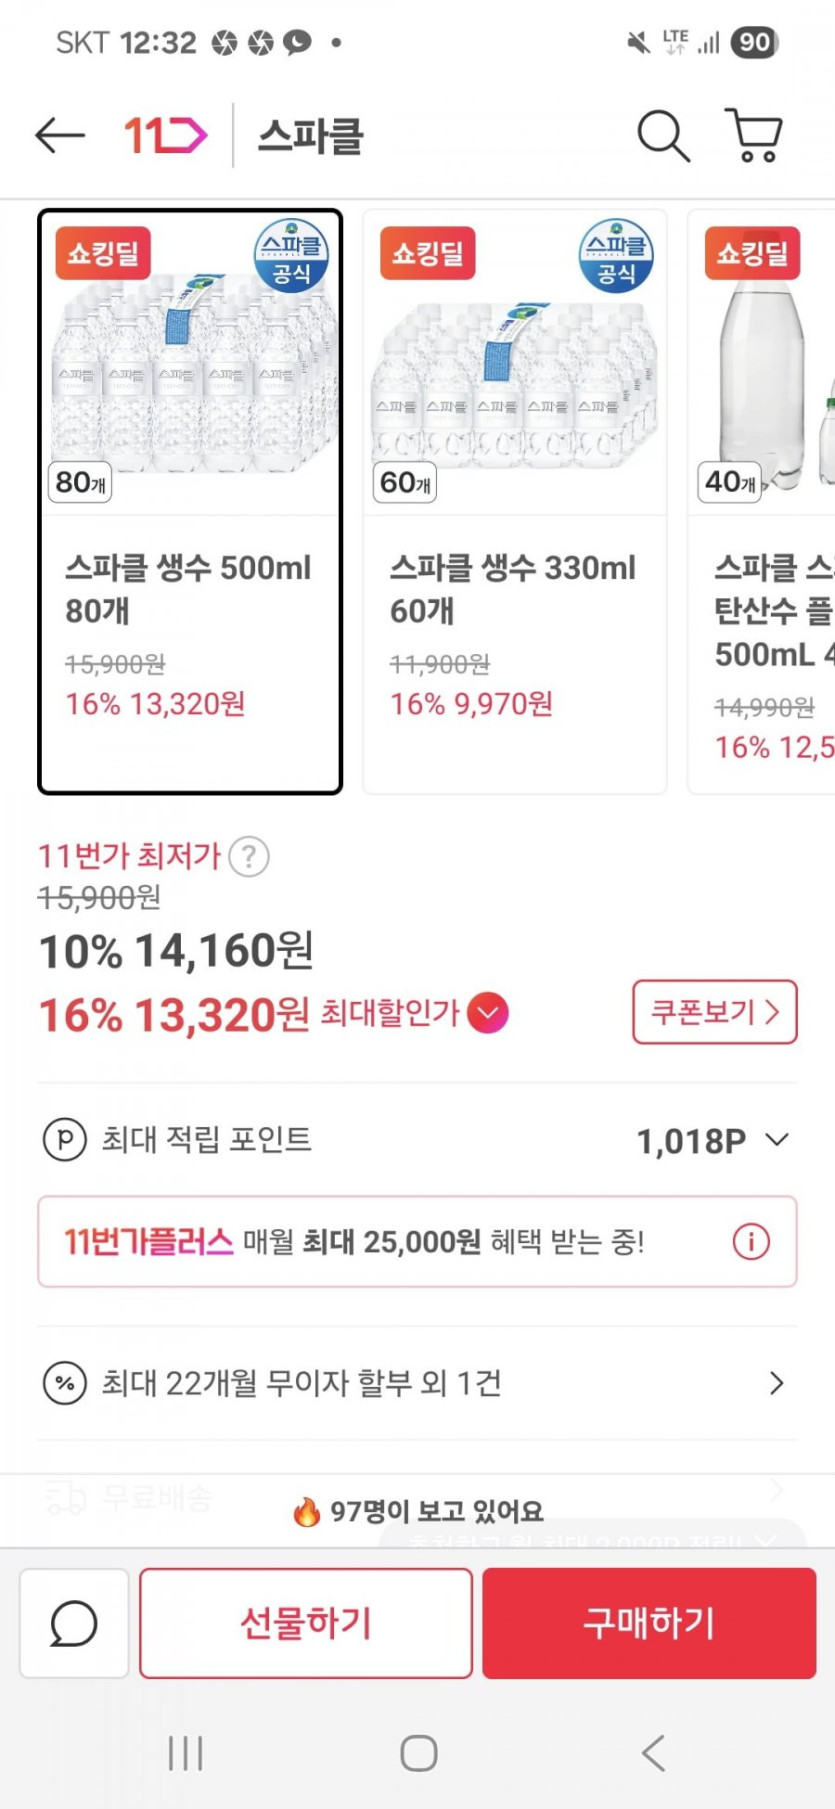Tap the back arrow in header
Image resolution: width=835 pixels, height=1809 pixels.
tap(60, 136)
